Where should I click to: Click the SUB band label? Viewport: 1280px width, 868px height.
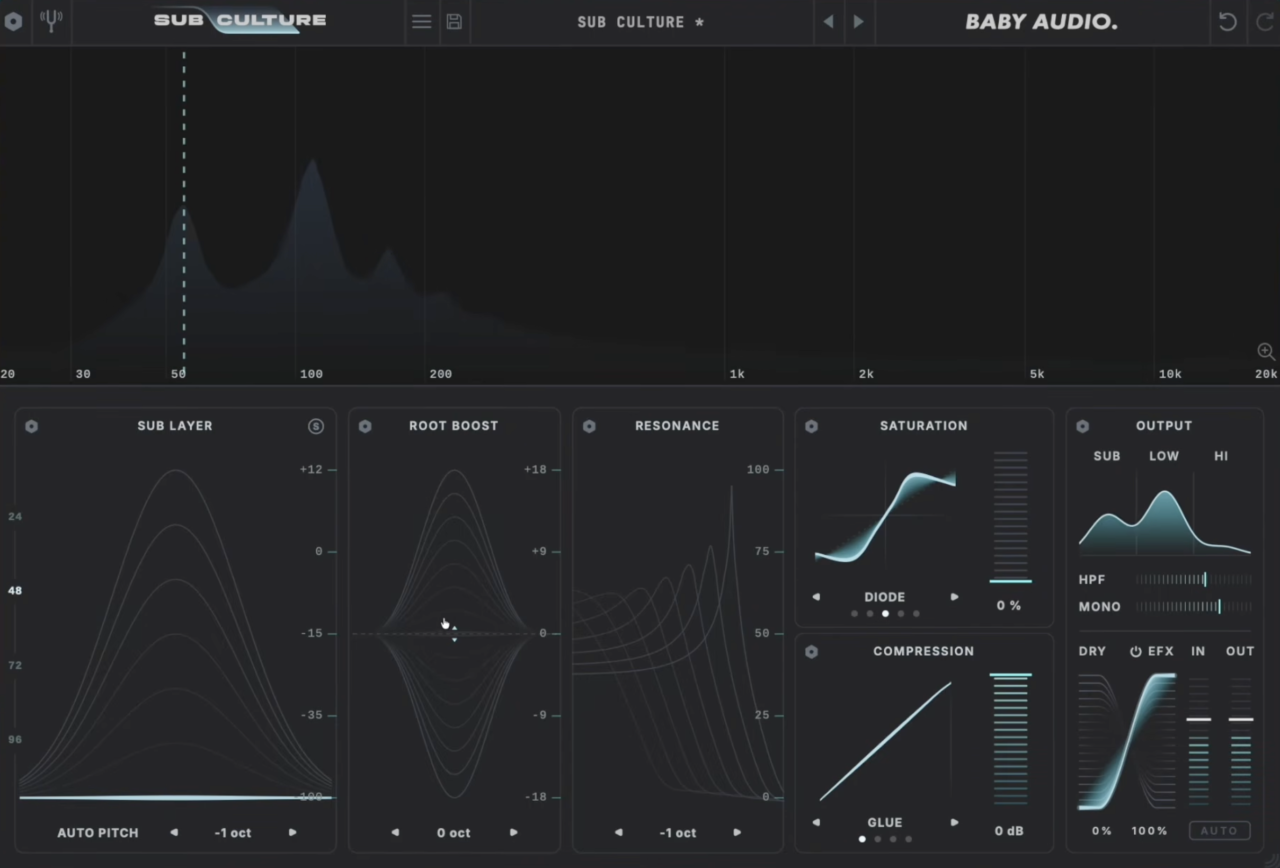click(1107, 456)
